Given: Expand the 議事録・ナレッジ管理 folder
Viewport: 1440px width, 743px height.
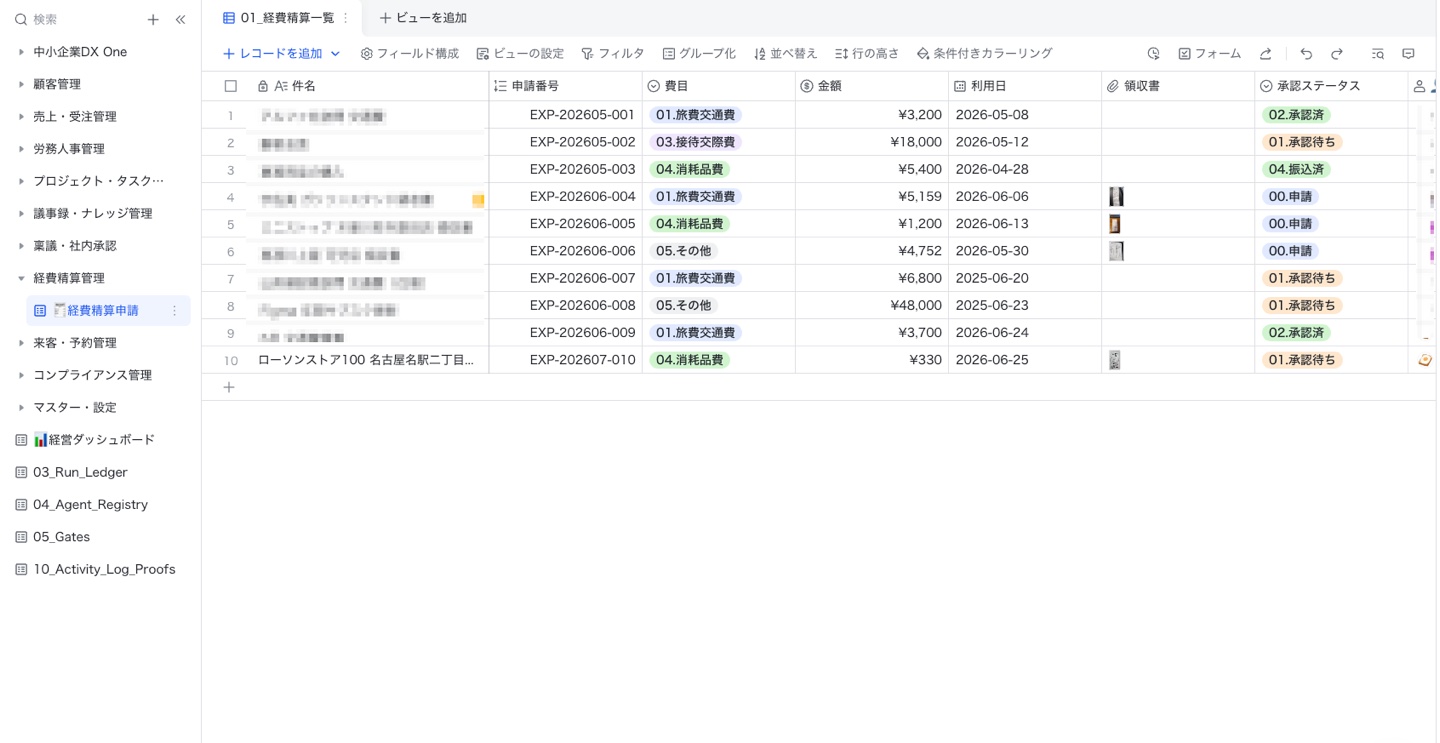Looking at the screenshot, I should click(21, 214).
